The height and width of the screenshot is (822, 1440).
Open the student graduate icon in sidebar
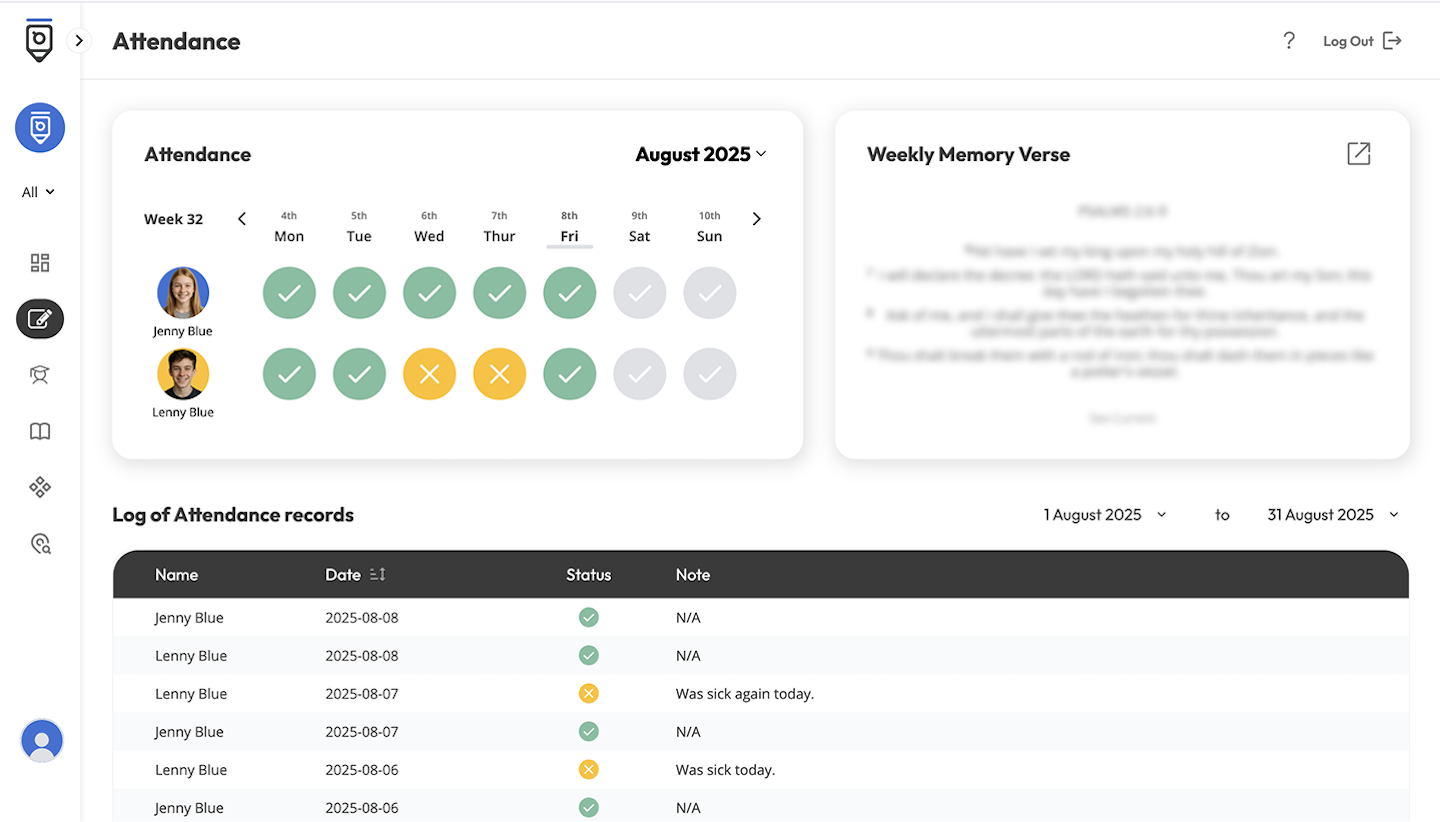tap(40, 375)
